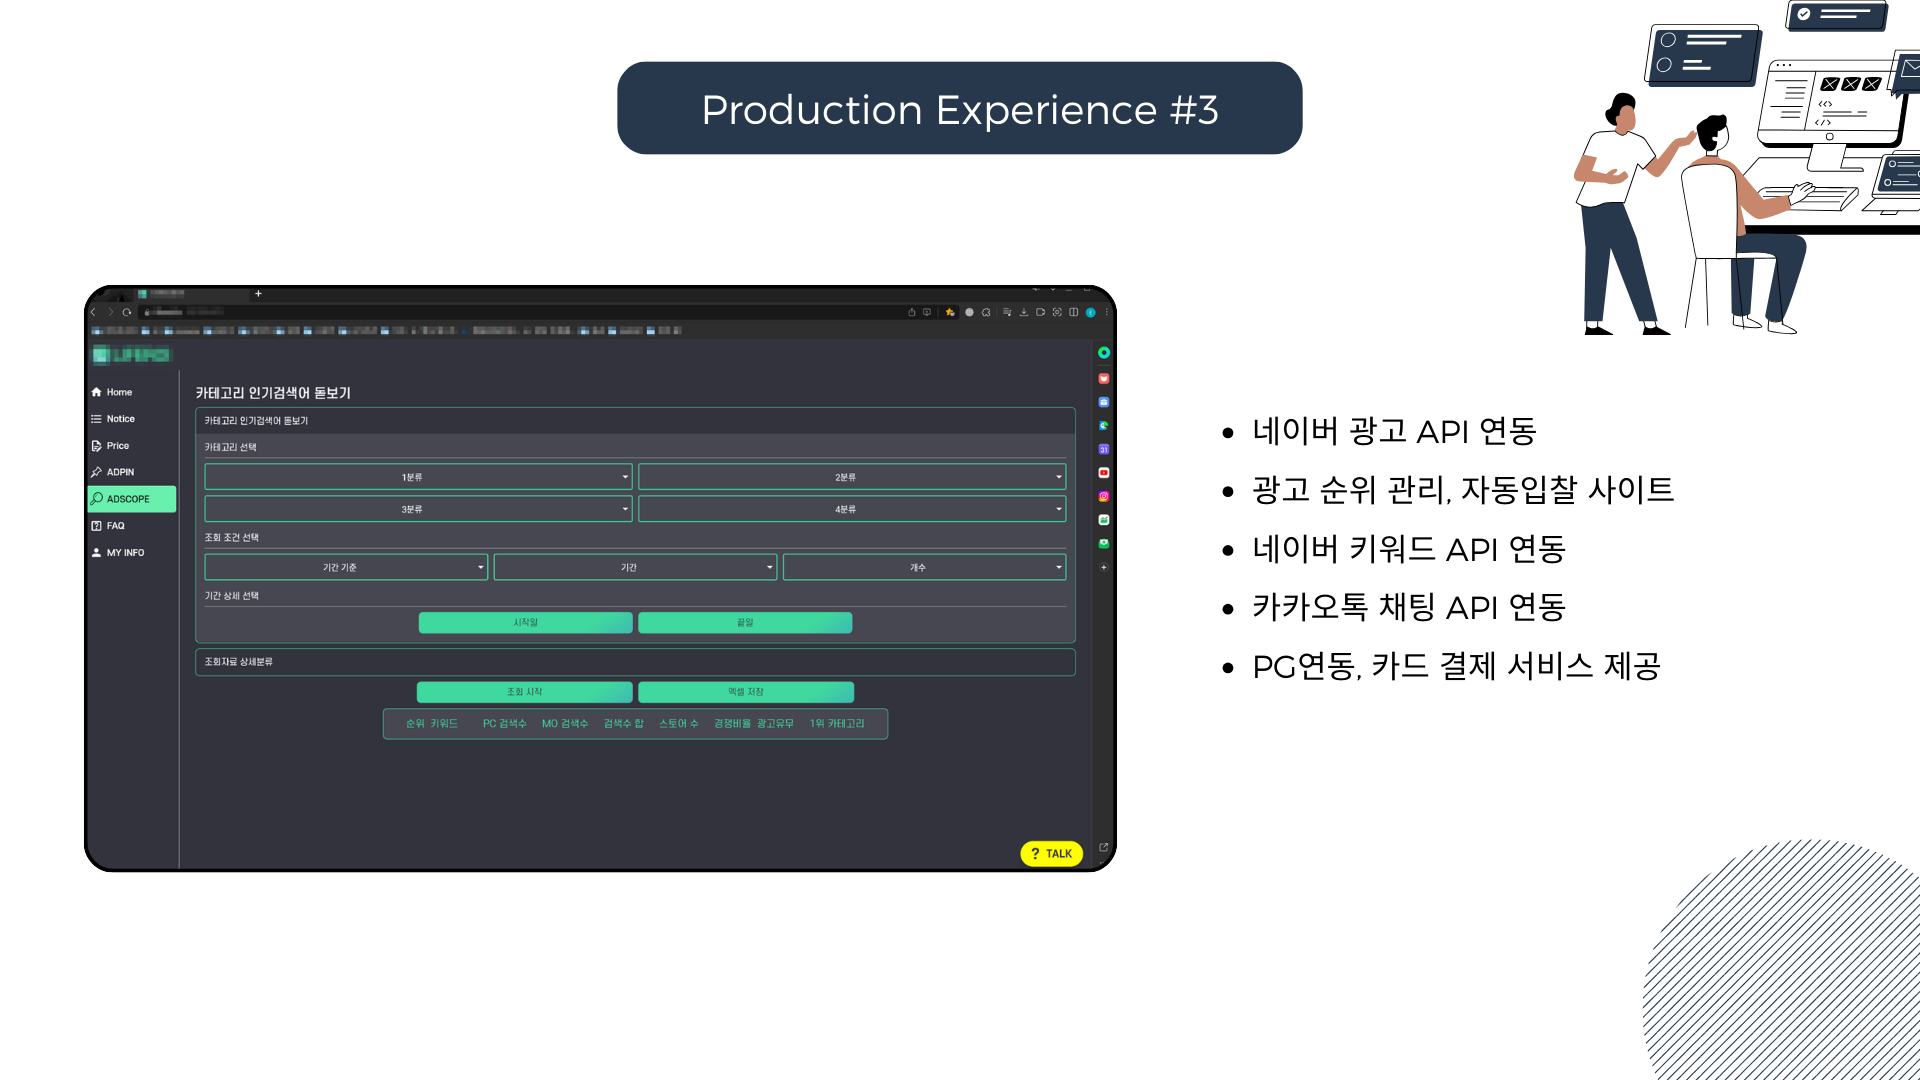Open the yellow TALK chat button

(x=1051, y=854)
